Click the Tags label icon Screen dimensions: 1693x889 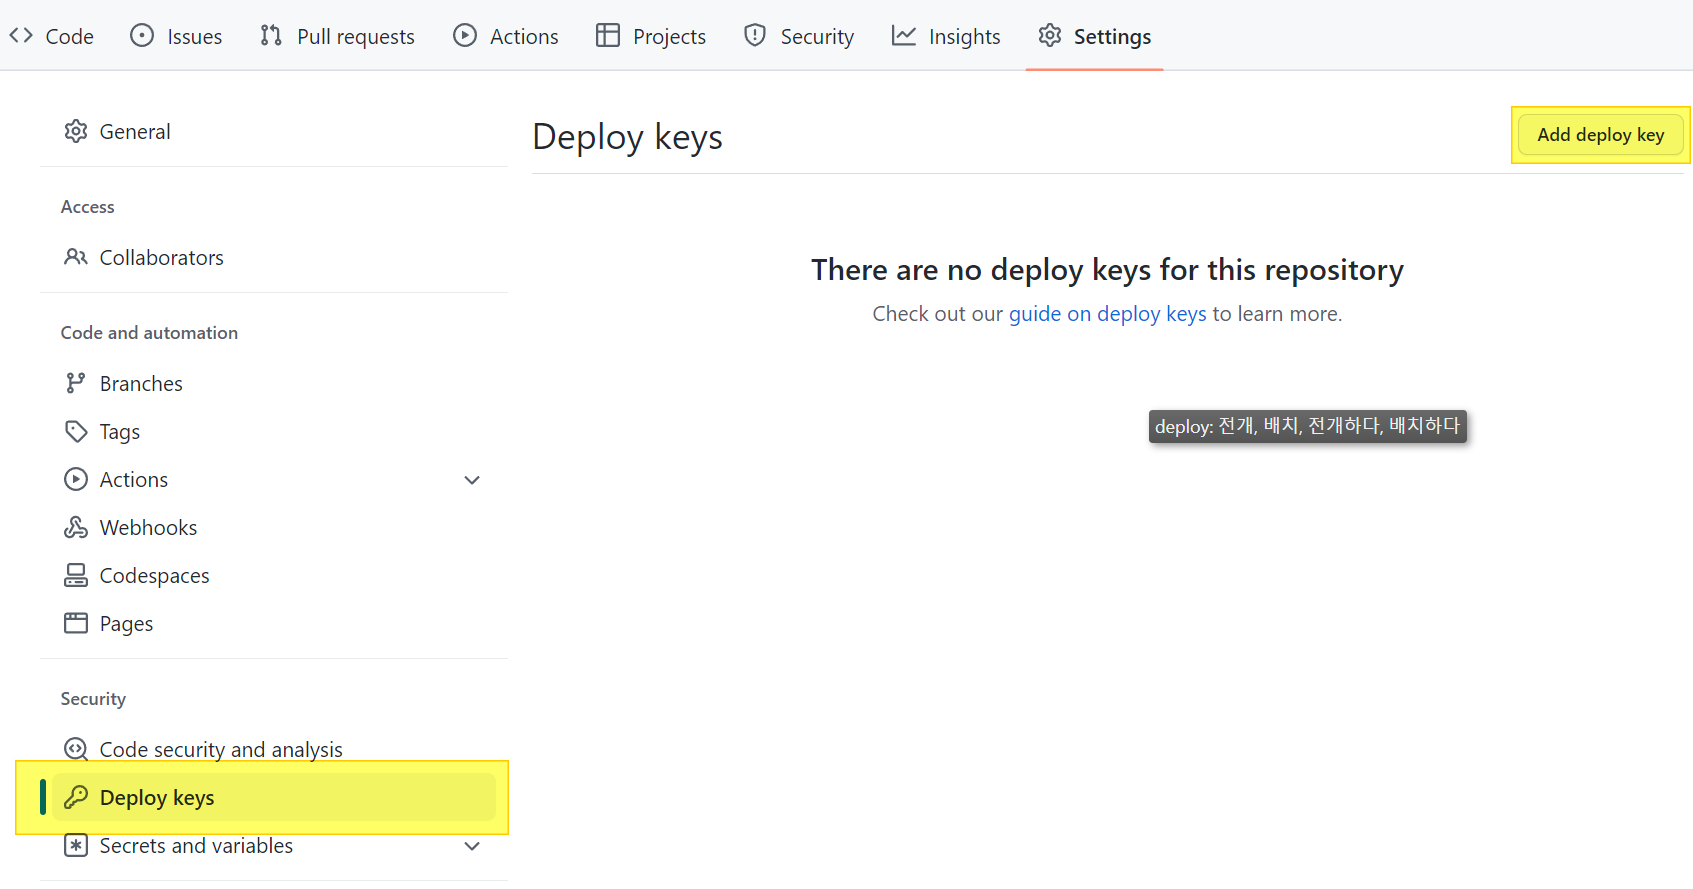click(x=76, y=432)
